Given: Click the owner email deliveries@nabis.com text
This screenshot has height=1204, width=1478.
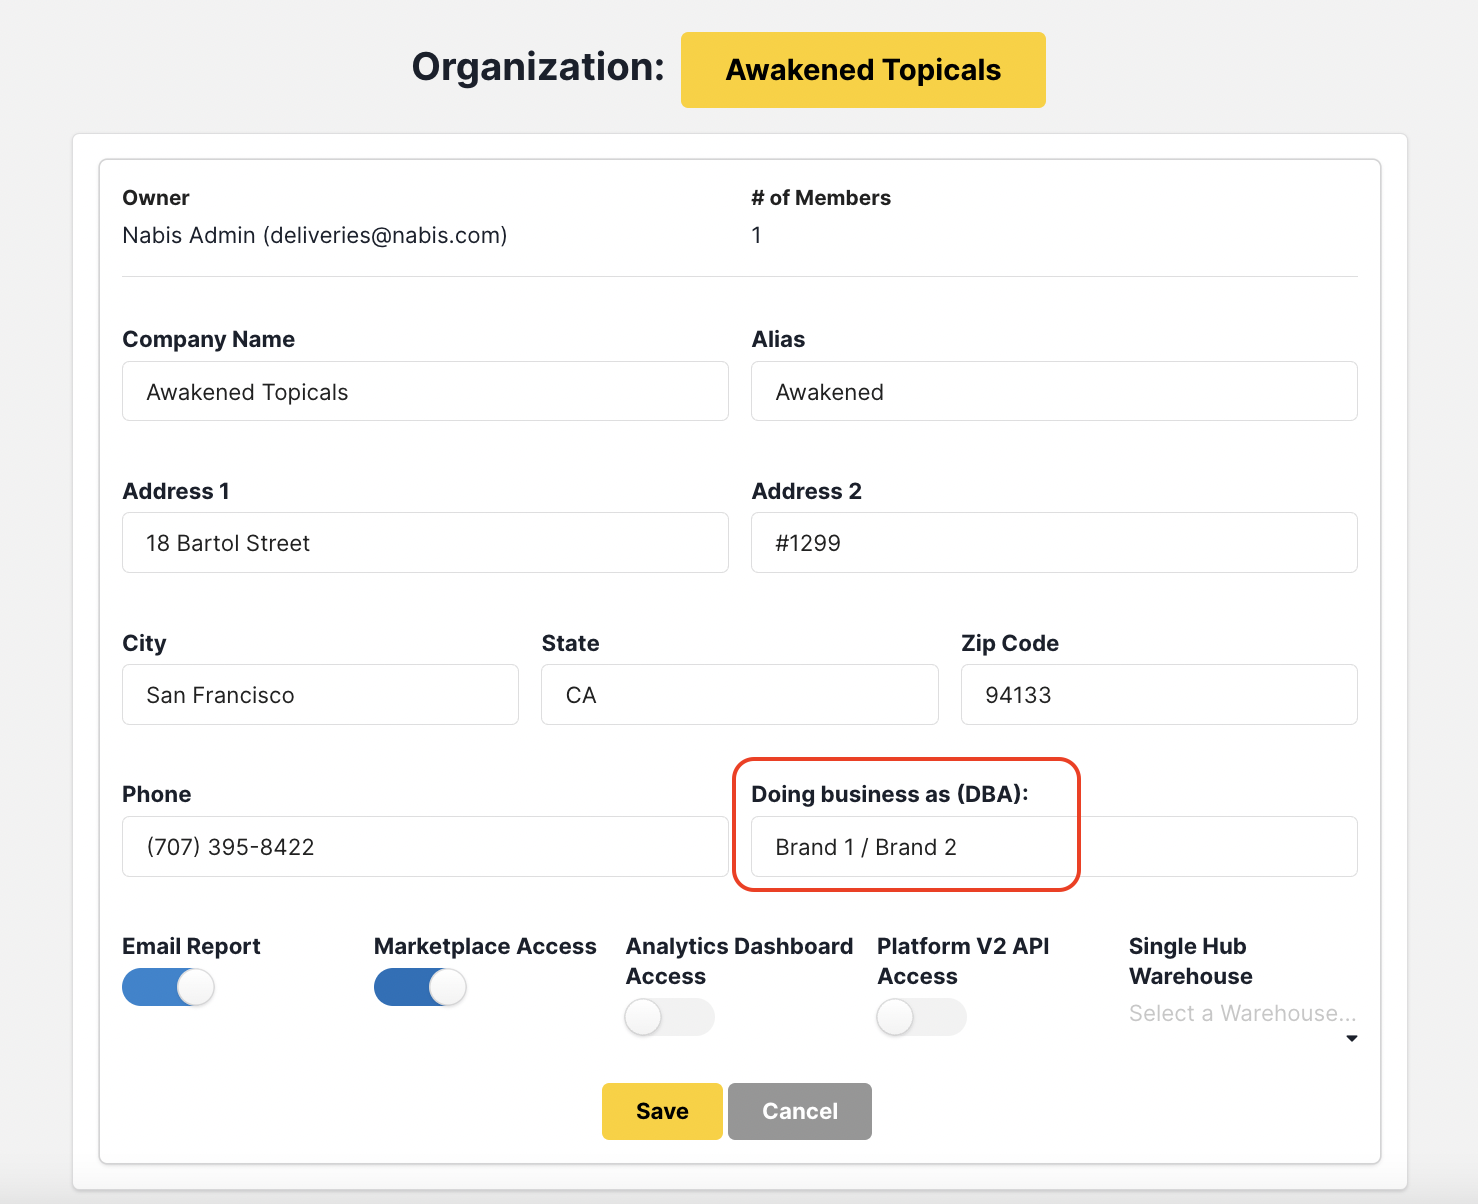Looking at the screenshot, I should tap(385, 235).
